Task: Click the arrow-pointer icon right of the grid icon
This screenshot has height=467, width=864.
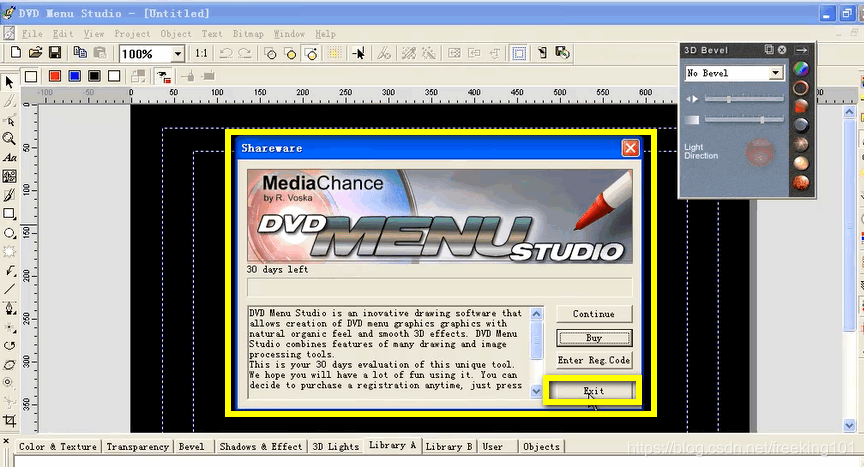Action: coord(359,53)
